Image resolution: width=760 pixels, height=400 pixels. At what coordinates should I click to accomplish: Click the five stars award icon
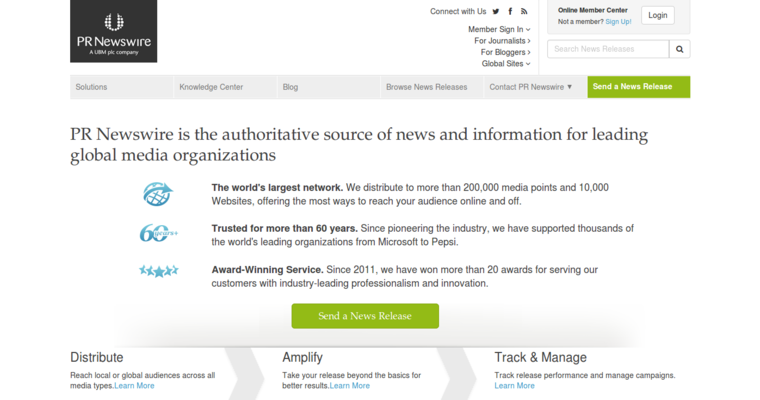point(158,271)
